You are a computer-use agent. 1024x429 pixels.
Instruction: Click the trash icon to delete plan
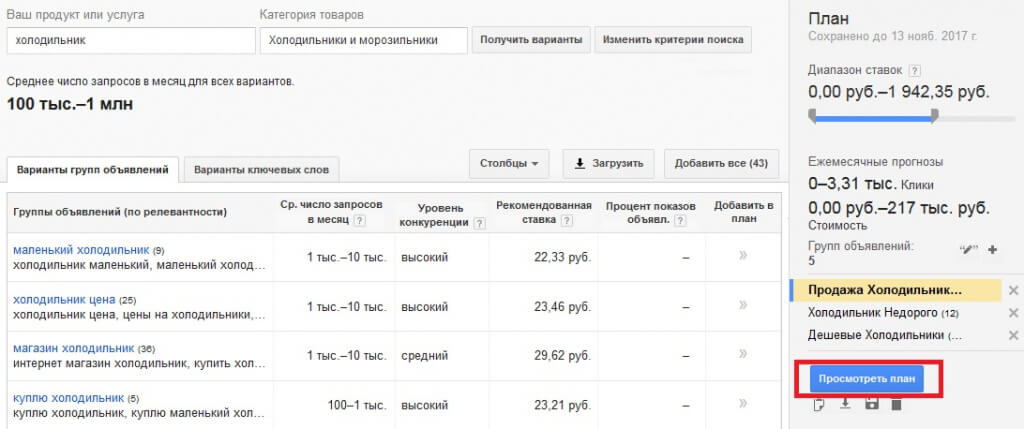896,404
